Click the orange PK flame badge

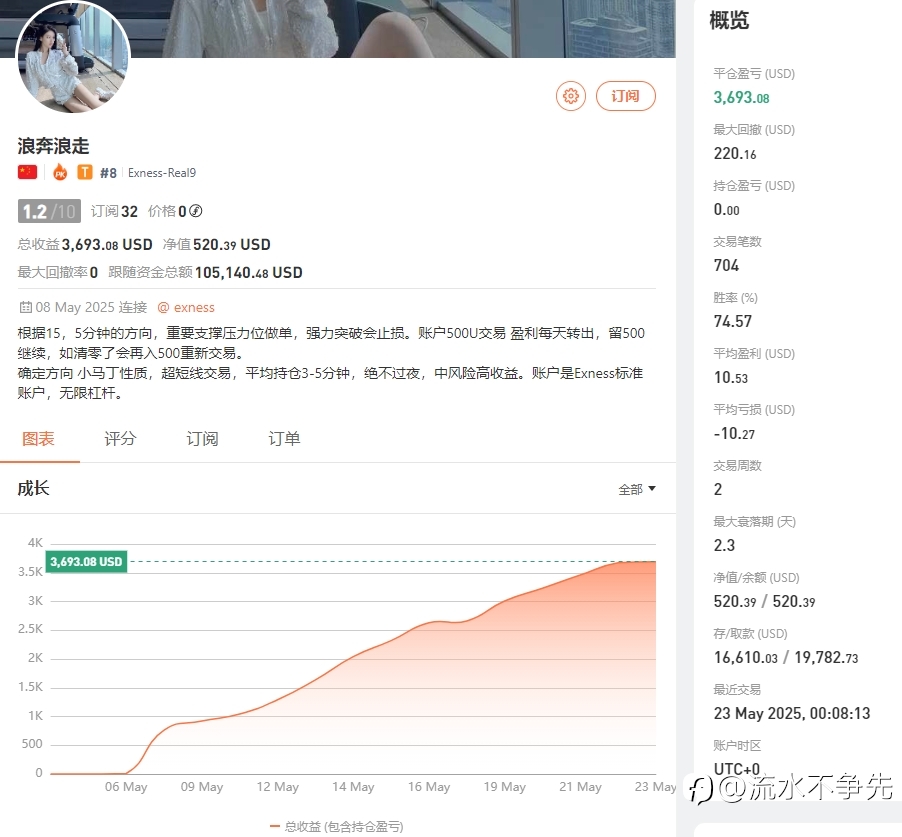coord(60,172)
